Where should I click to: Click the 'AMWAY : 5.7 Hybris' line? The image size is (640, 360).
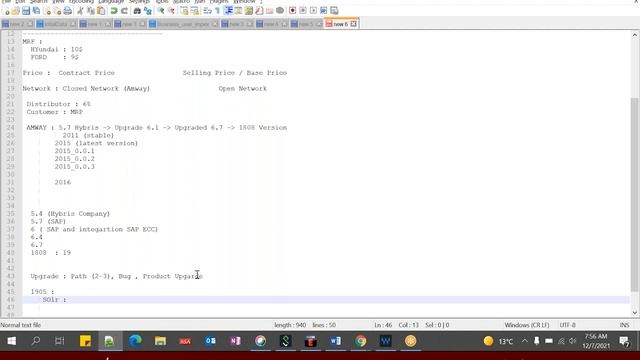click(157, 128)
